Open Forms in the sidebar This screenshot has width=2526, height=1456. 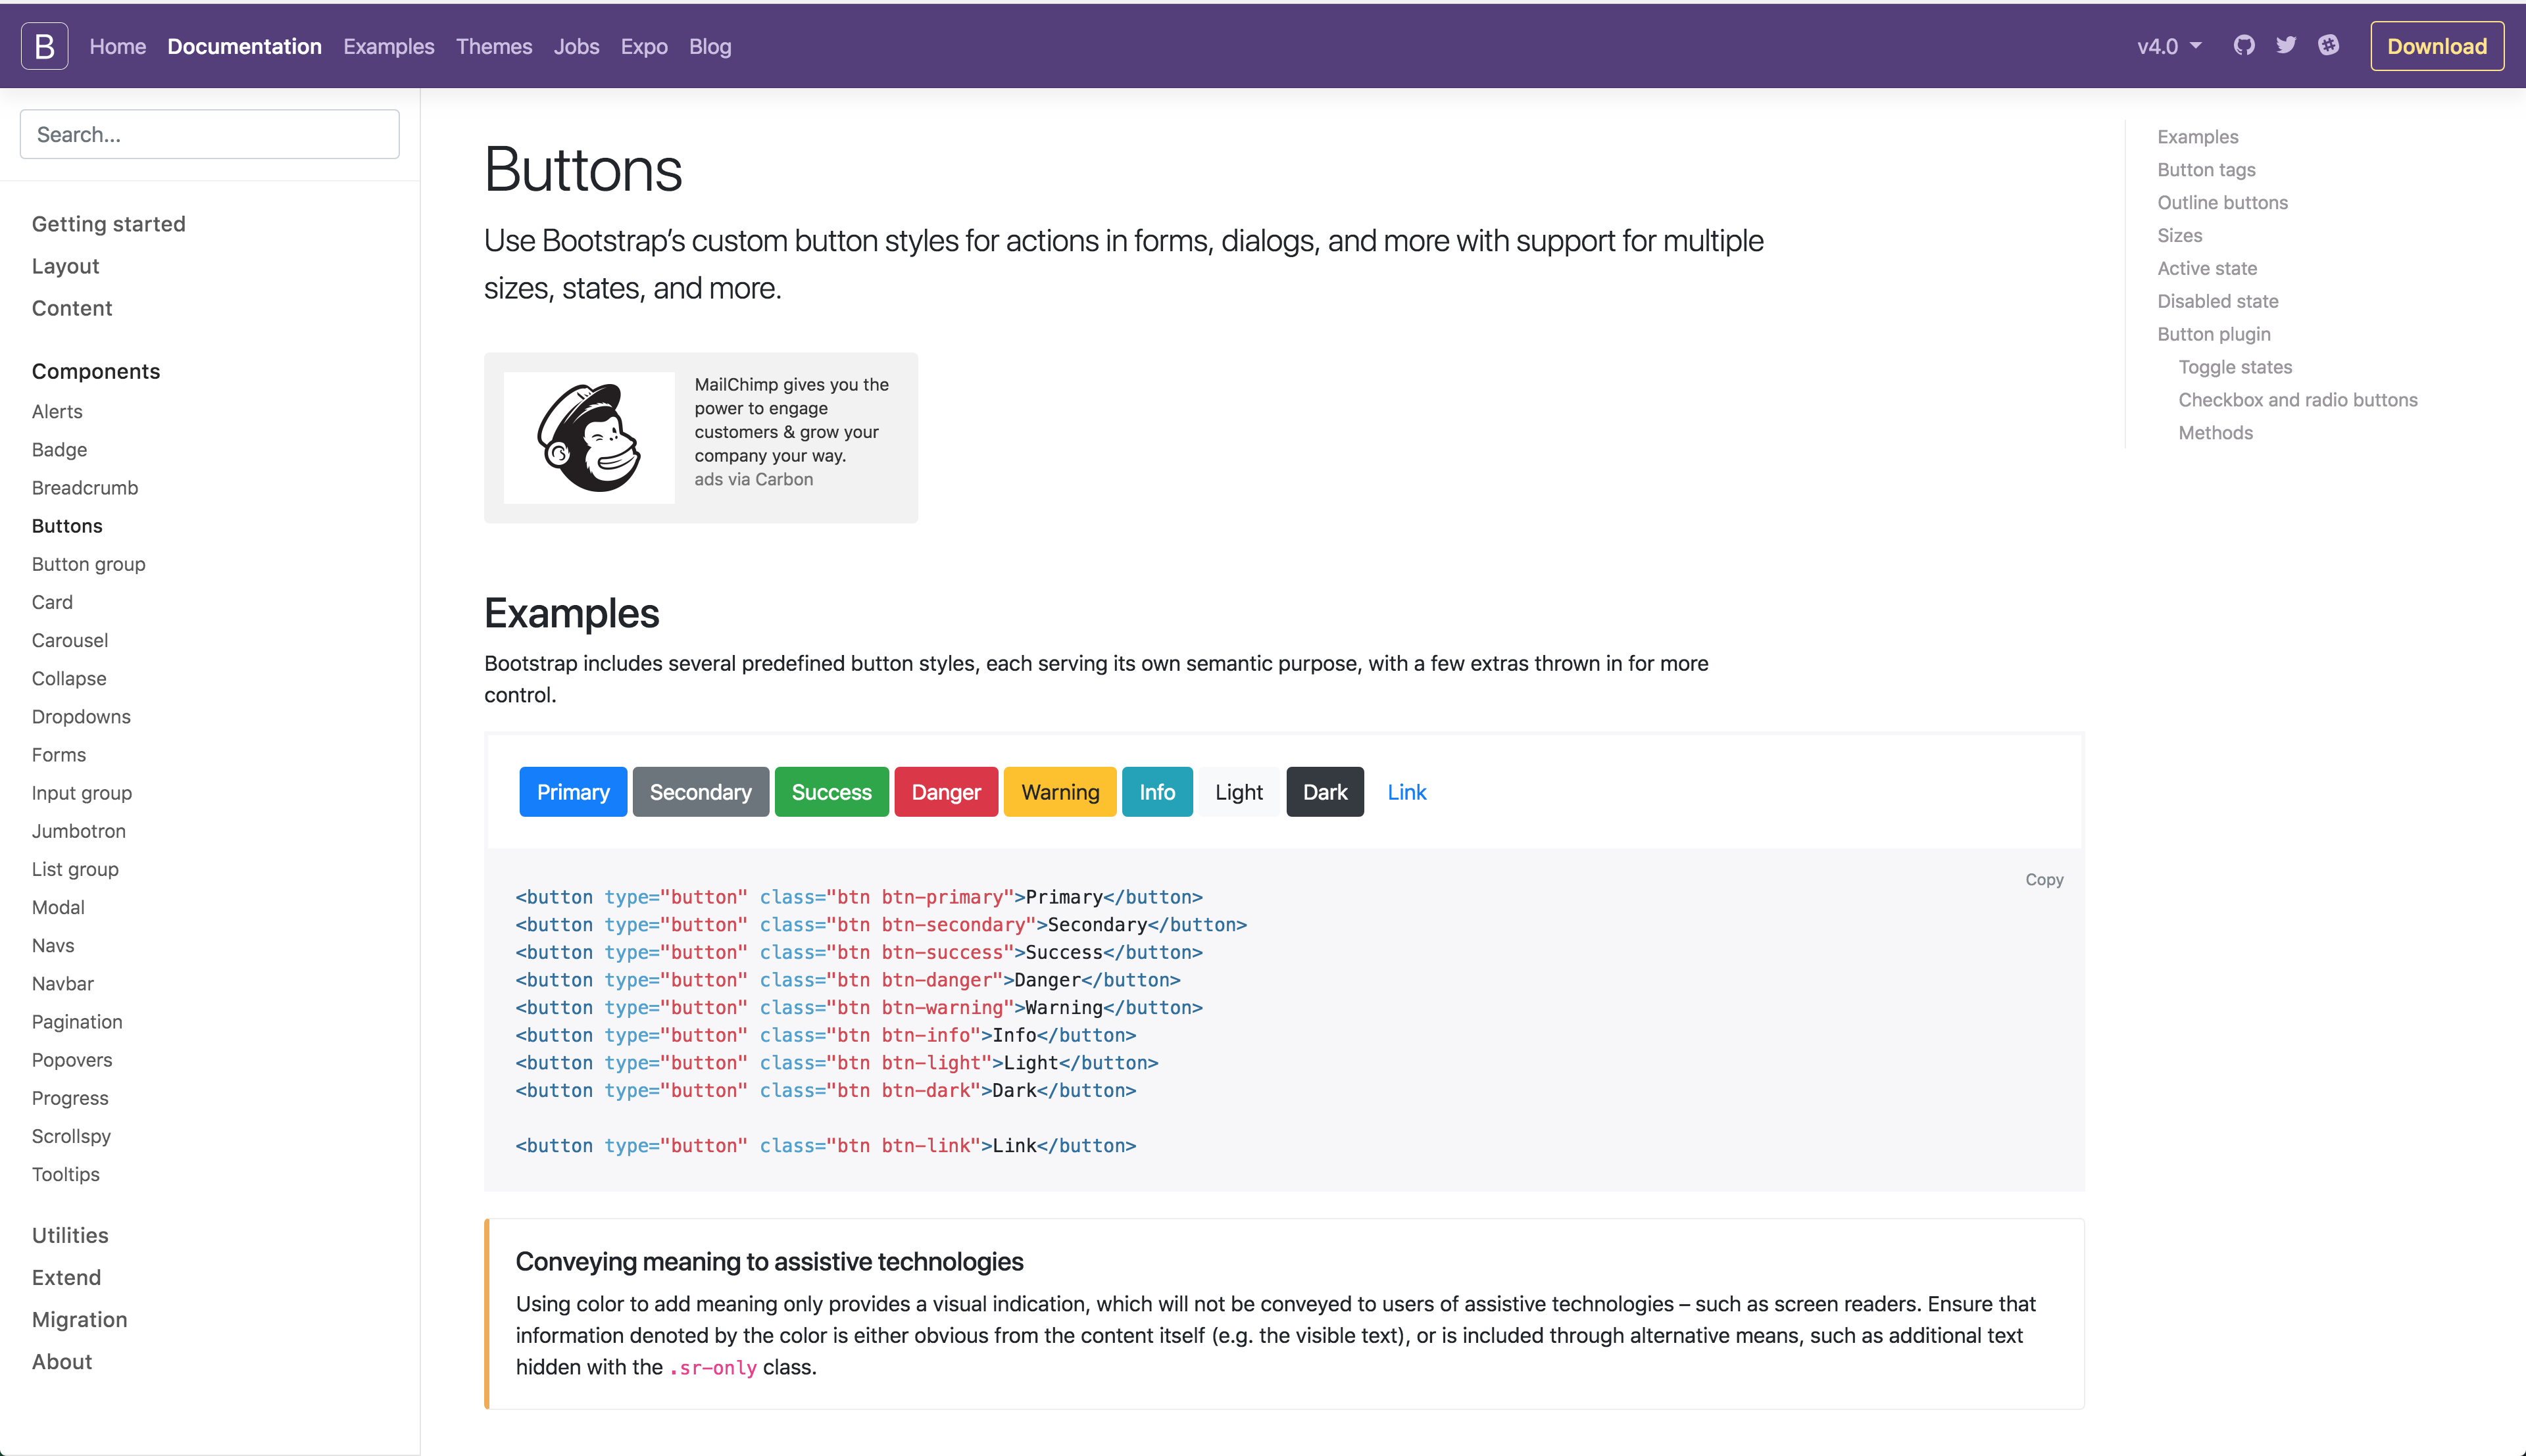(x=59, y=754)
